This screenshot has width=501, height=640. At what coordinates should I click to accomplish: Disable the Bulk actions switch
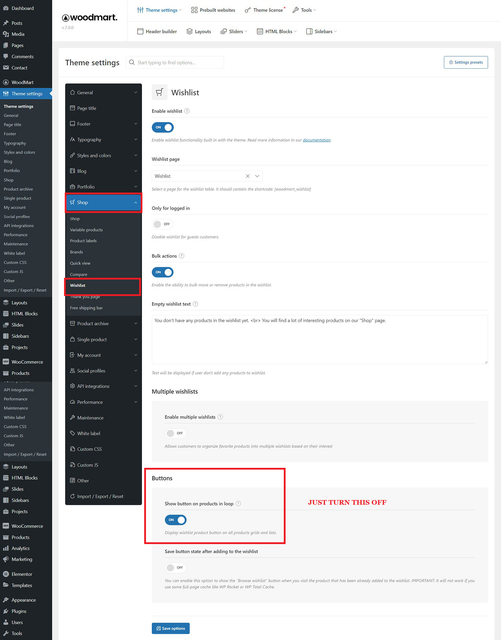(x=163, y=272)
